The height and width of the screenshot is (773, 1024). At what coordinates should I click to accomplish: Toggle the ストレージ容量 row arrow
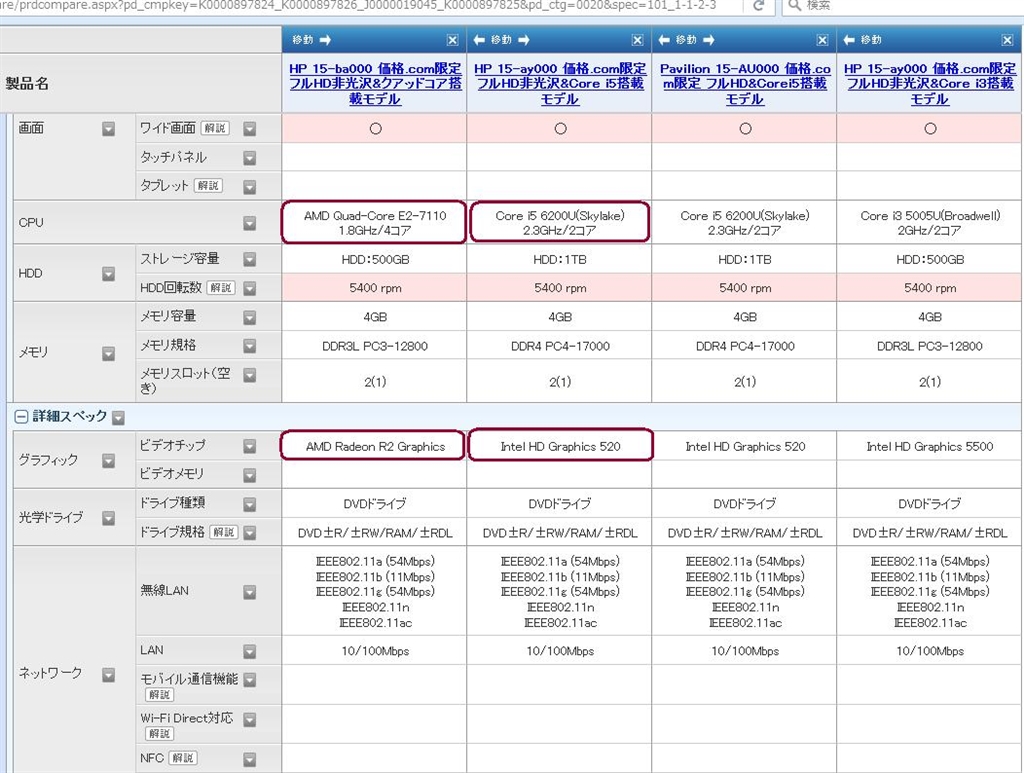click(x=249, y=259)
